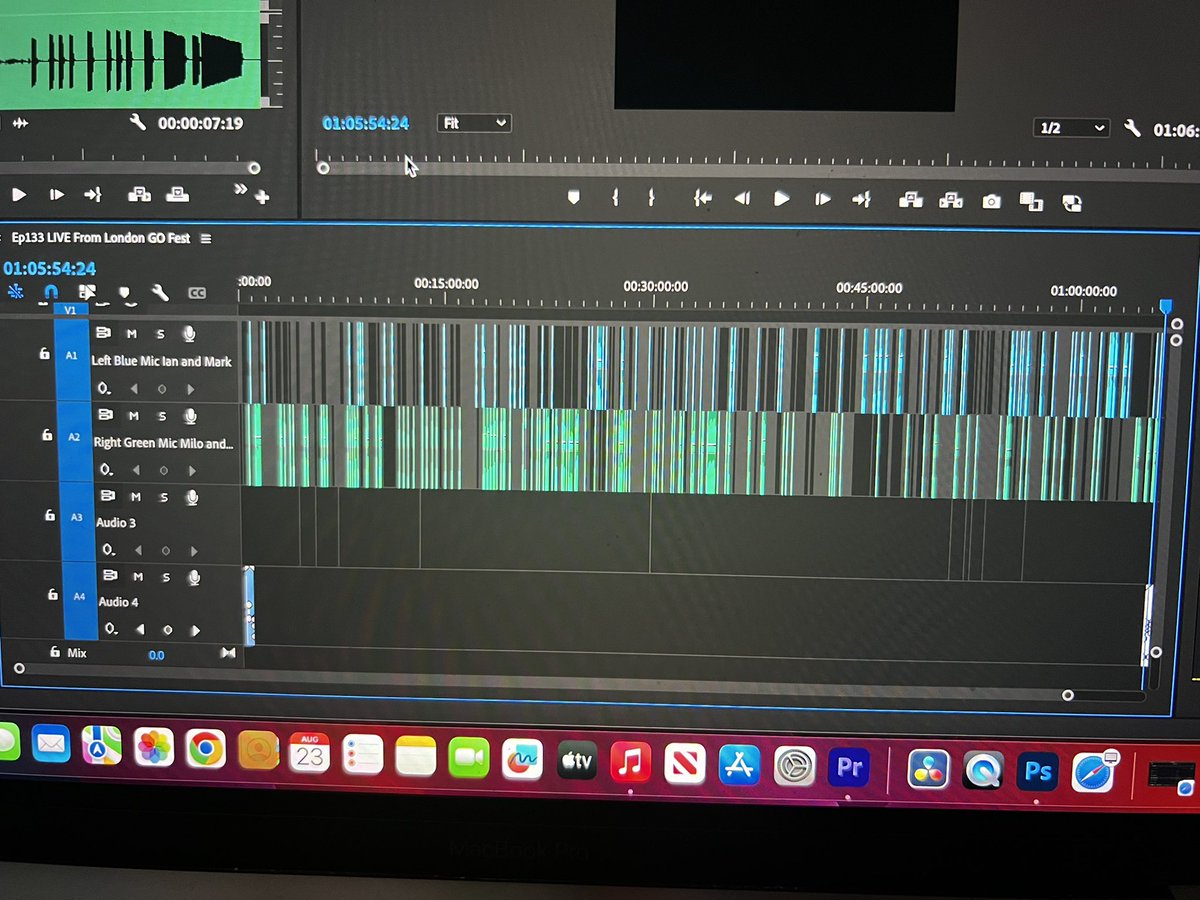Open the Fit zoom level dropdown

coord(474,123)
